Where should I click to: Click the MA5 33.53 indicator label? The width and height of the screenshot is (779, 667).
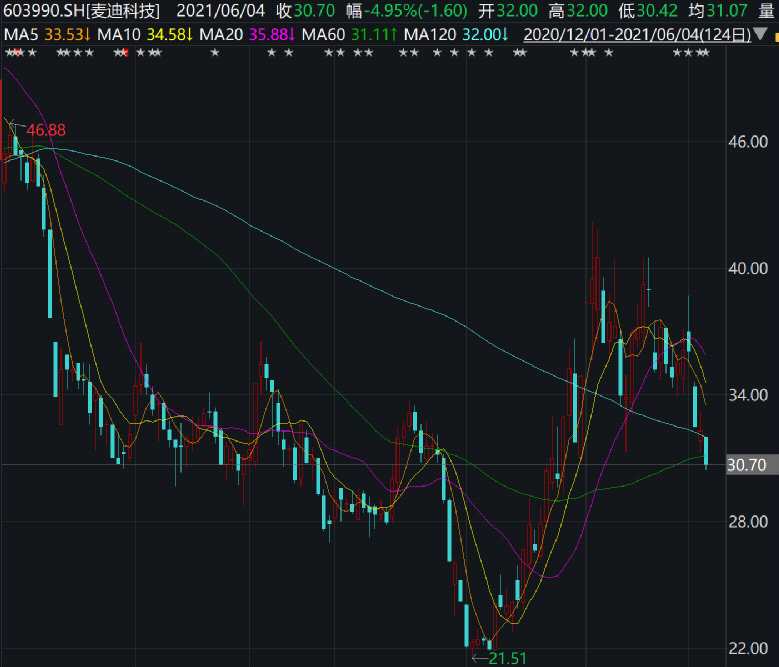coord(47,34)
